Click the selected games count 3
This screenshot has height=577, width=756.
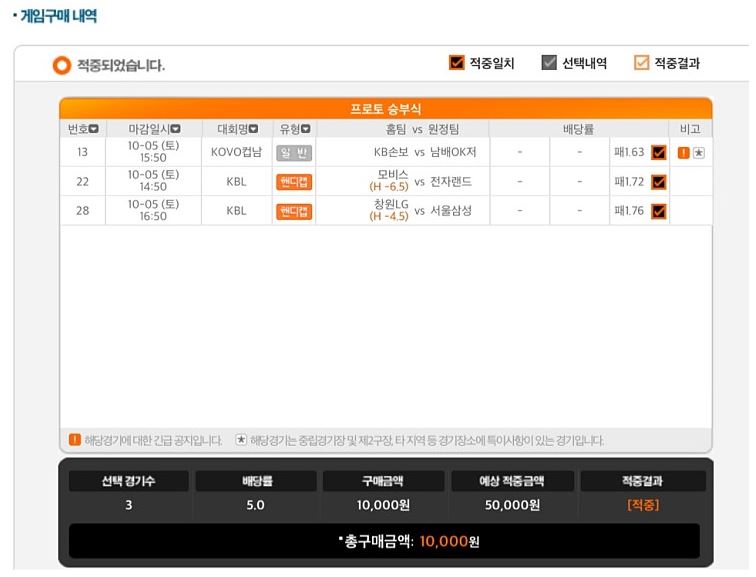[x=128, y=505]
